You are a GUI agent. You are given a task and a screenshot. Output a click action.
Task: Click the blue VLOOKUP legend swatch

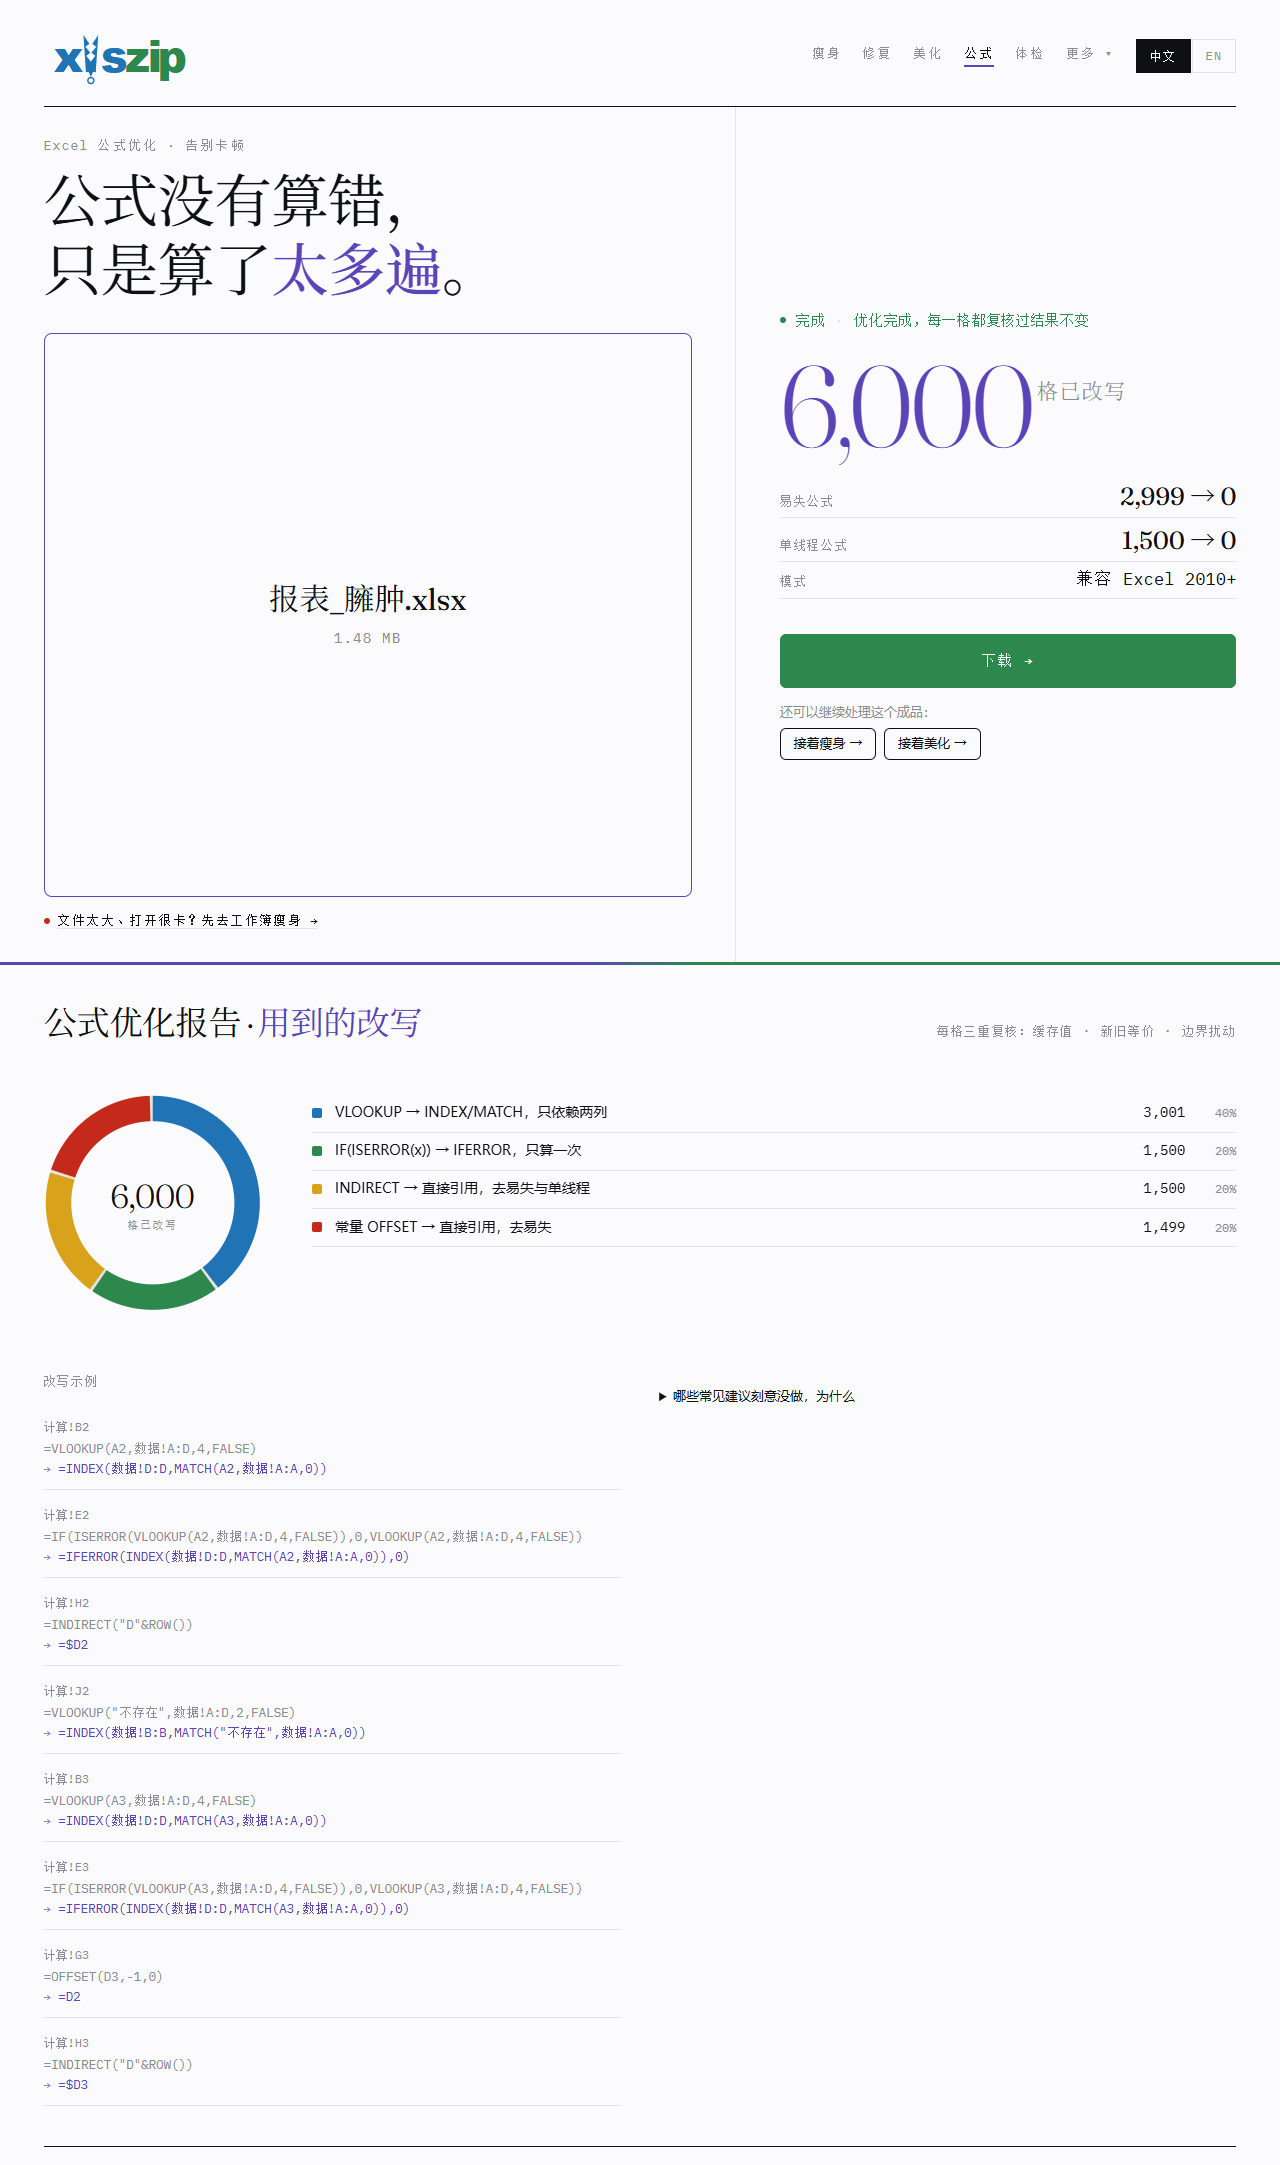point(317,1113)
